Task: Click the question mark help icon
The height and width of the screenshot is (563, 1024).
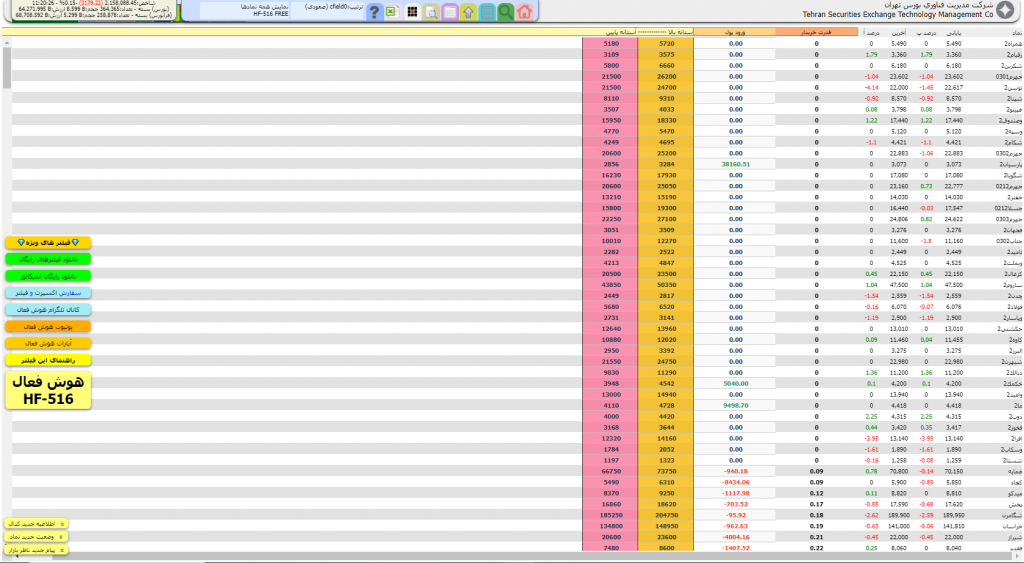Action: click(373, 12)
